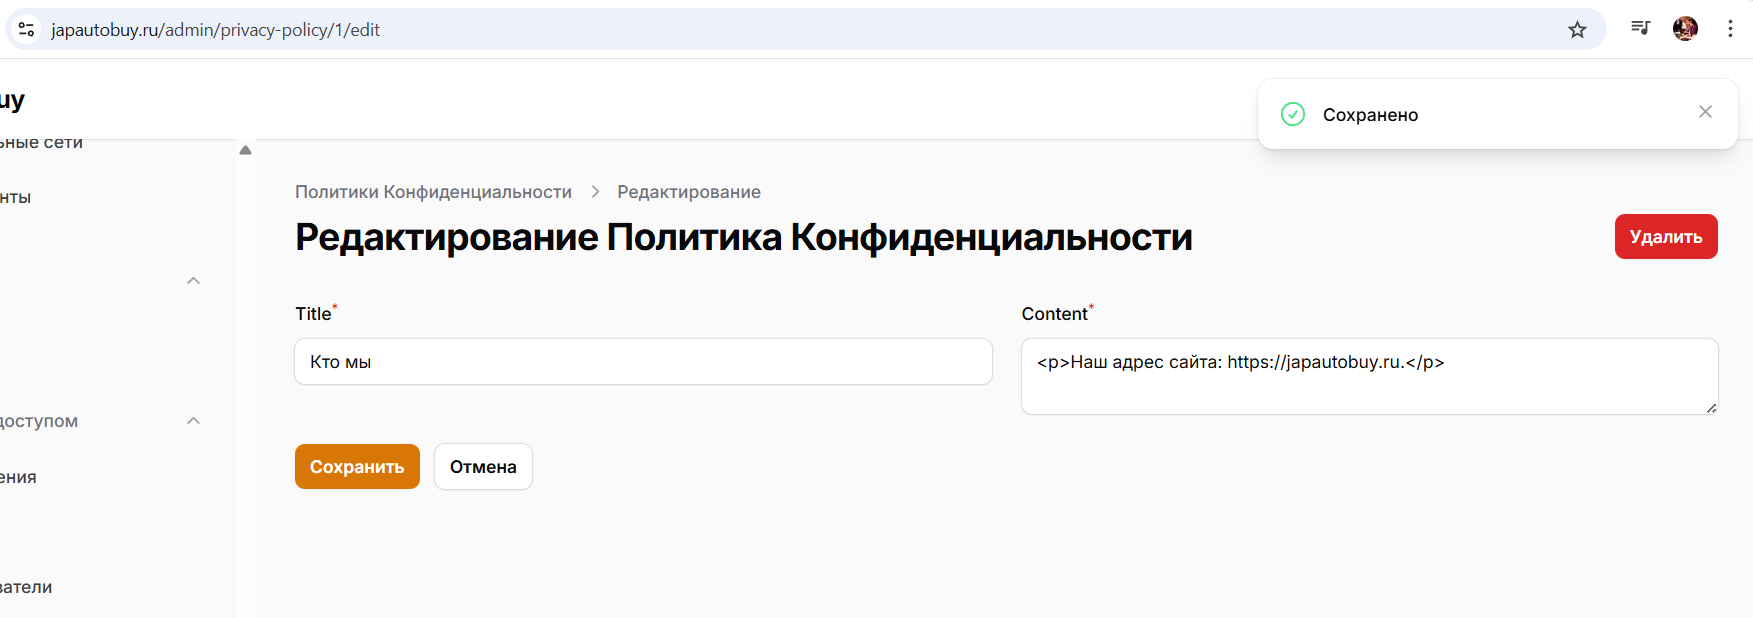Open the media control icon in Chrome toolbar
1753x618 pixels.
click(x=1640, y=28)
